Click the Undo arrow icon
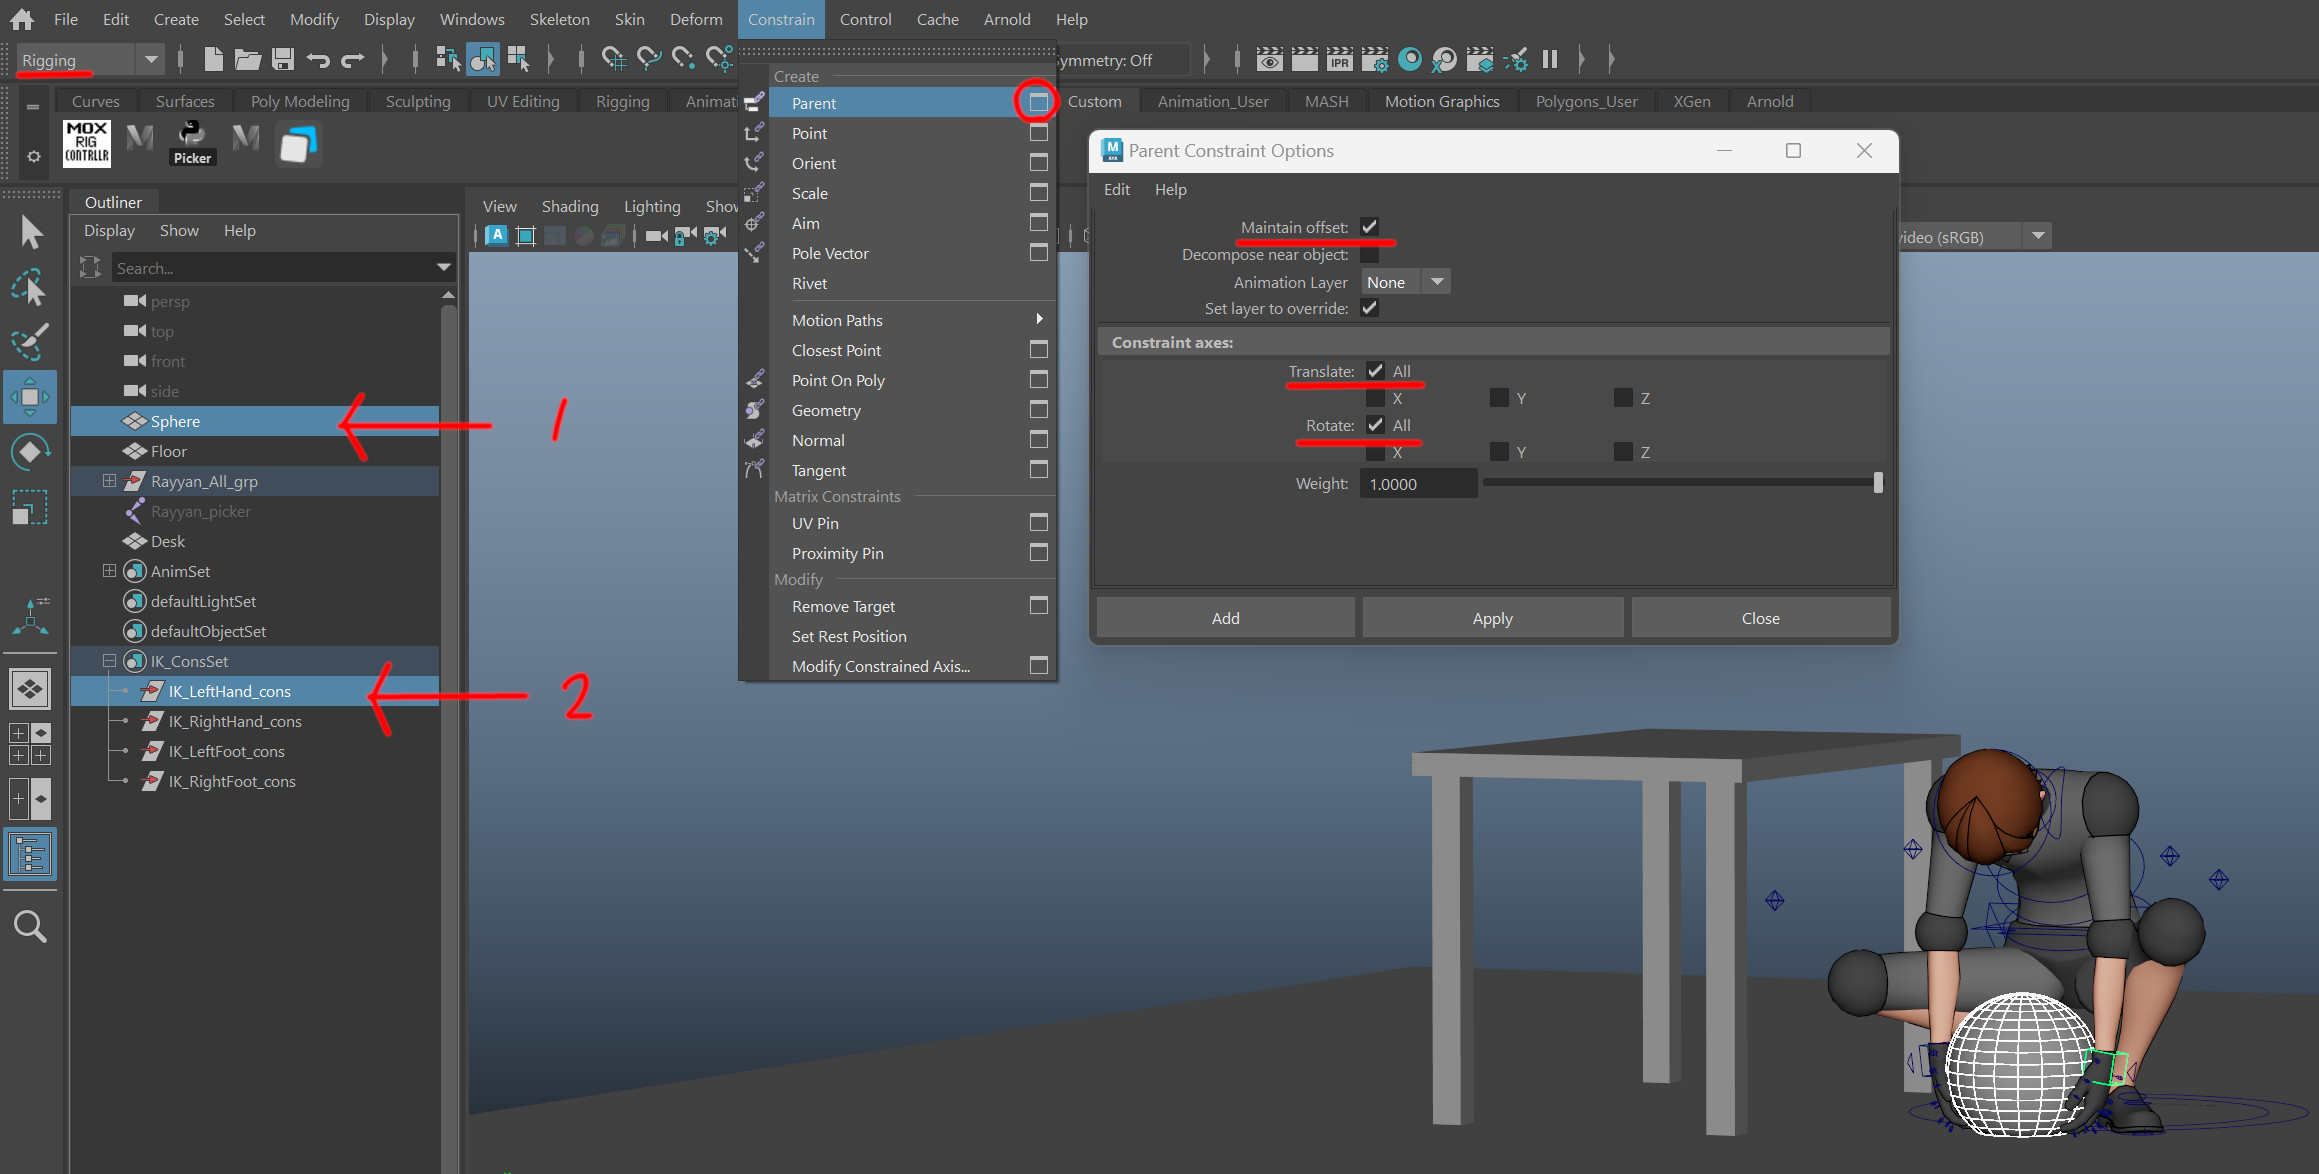 point(318,59)
